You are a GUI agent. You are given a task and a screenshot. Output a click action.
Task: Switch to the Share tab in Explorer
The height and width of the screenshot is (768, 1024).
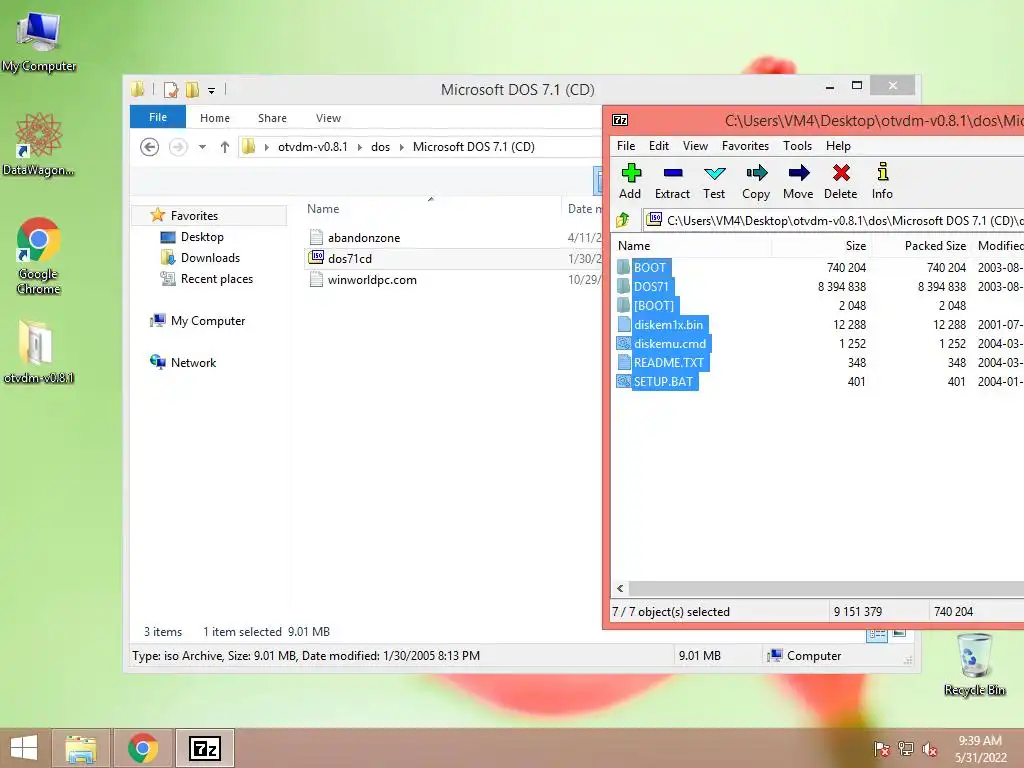(x=272, y=118)
